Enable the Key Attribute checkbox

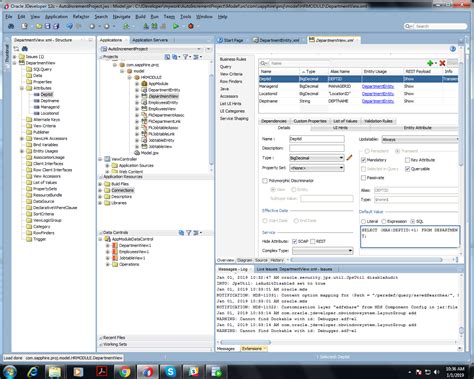pyautogui.click(x=407, y=160)
